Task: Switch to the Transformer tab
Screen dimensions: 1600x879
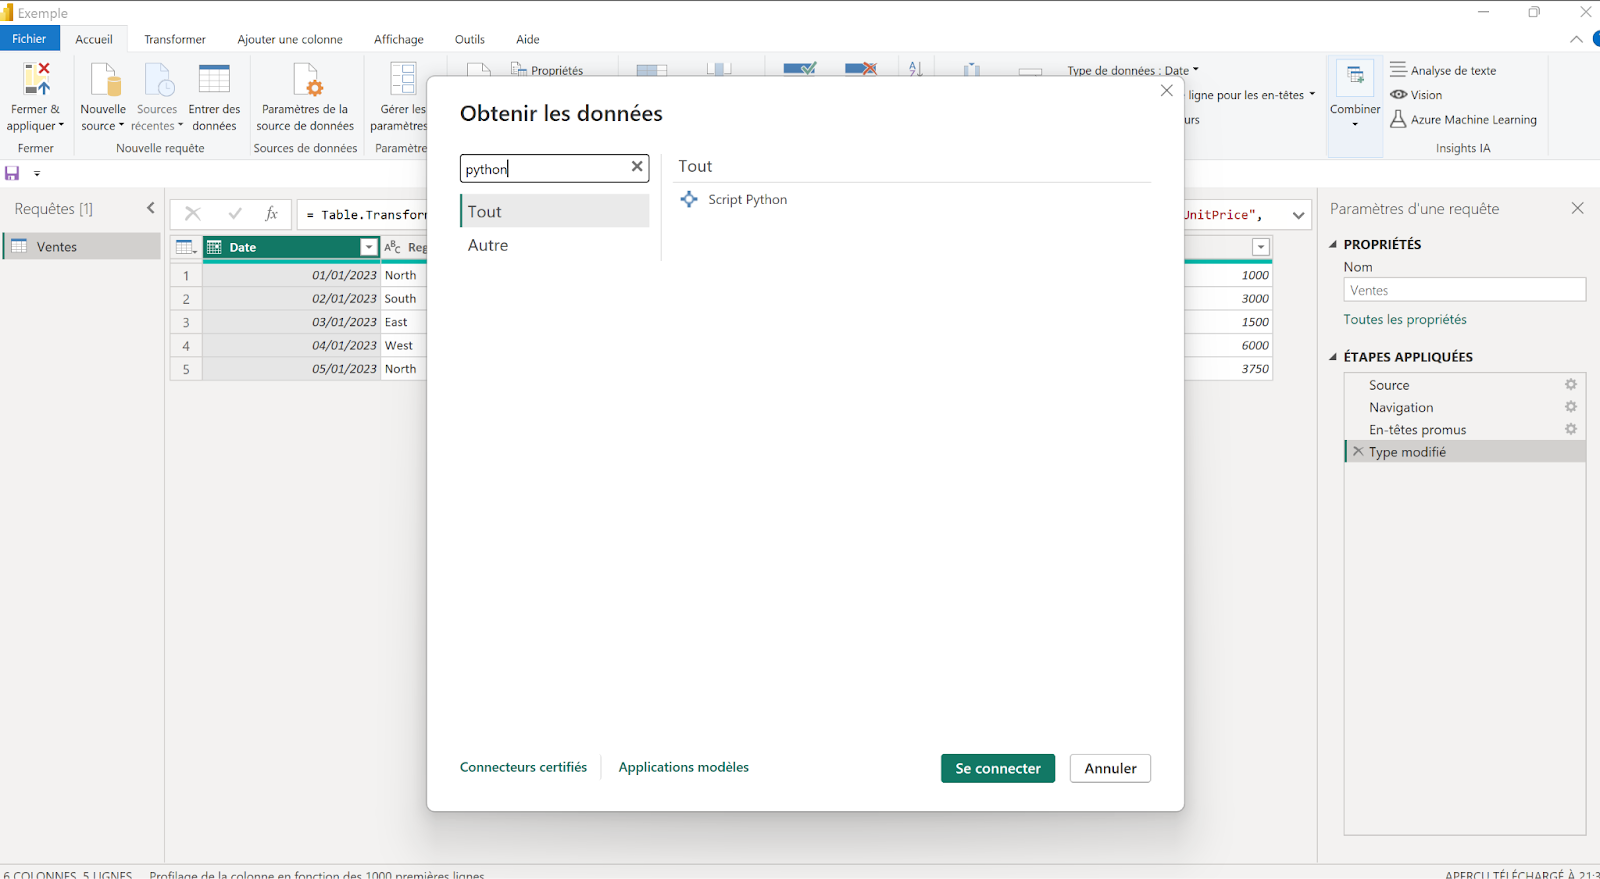Action: pos(175,39)
